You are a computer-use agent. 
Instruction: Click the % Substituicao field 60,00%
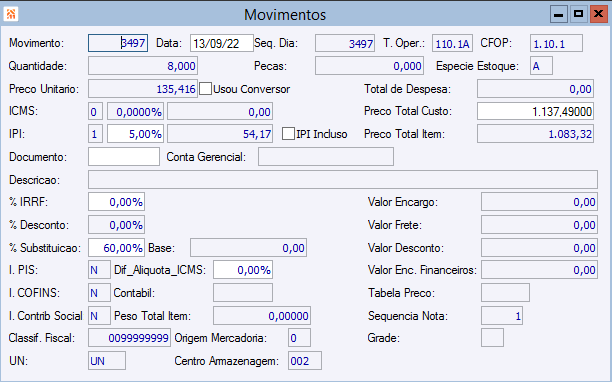tap(116, 247)
